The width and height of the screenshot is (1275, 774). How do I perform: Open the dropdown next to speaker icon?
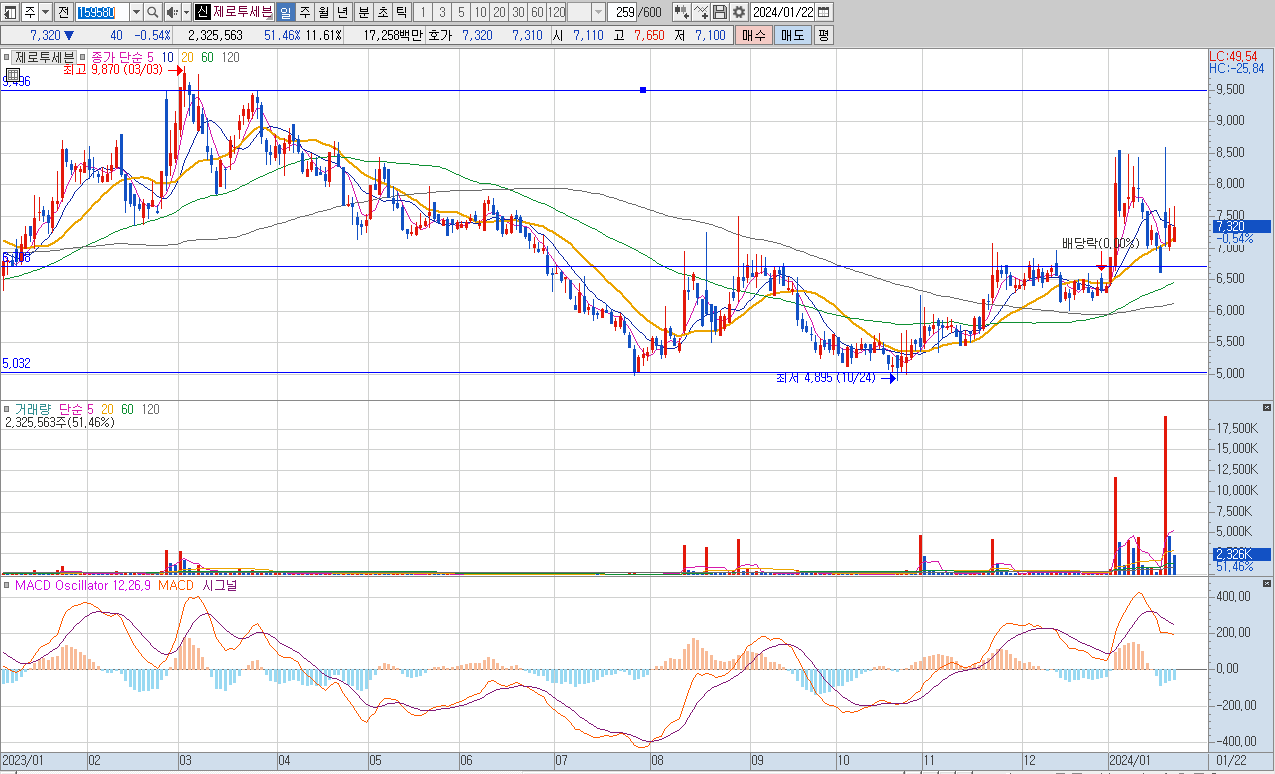tap(186, 12)
